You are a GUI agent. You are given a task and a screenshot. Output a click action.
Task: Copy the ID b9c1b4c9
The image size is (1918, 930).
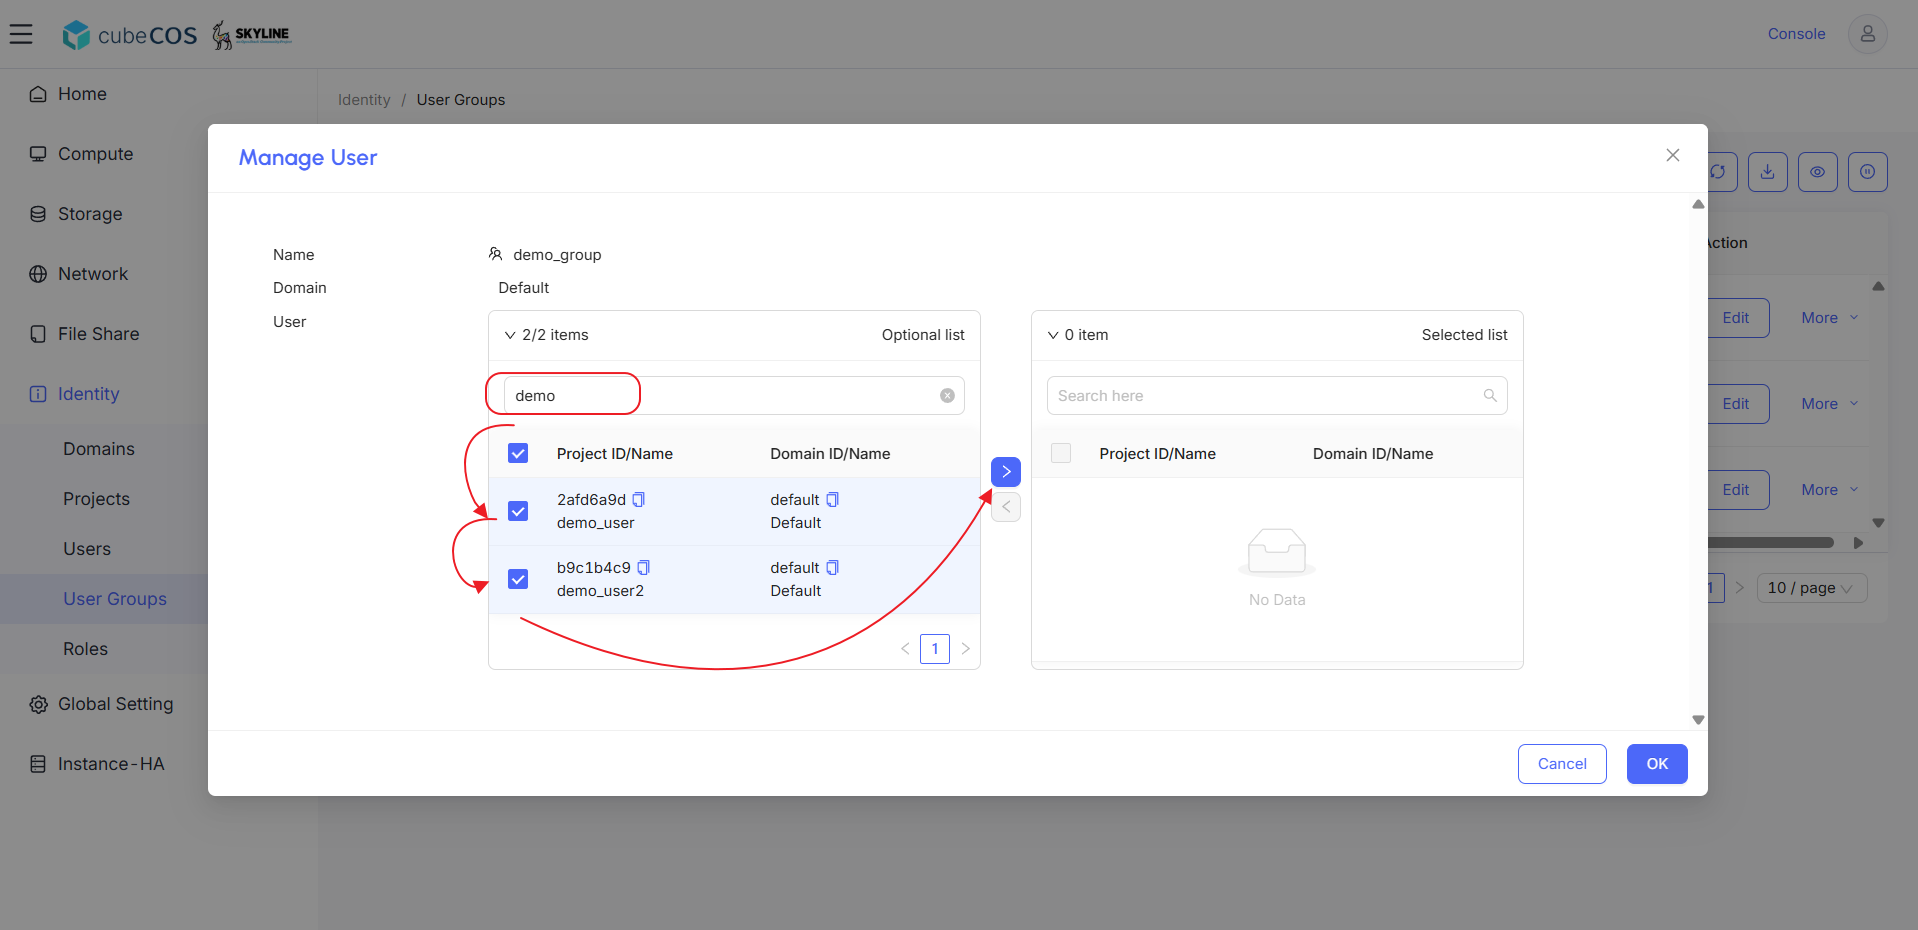pos(644,567)
